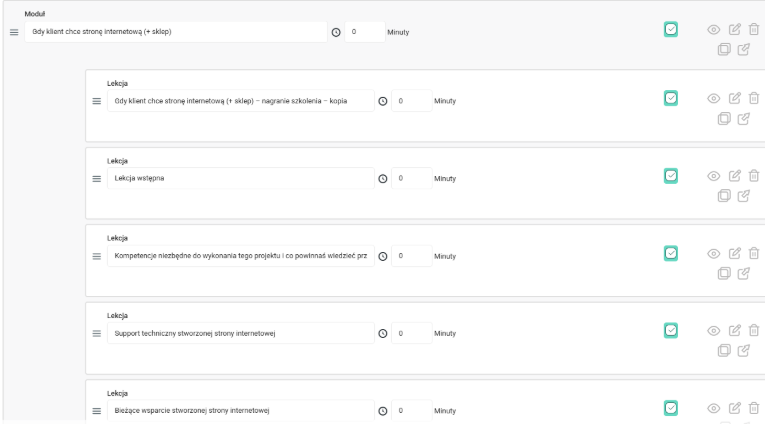Click the edit pencil for the 'nagranie szkolenia – kopia' lesson
This screenshot has height=432, width=773.
coord(735,100)
